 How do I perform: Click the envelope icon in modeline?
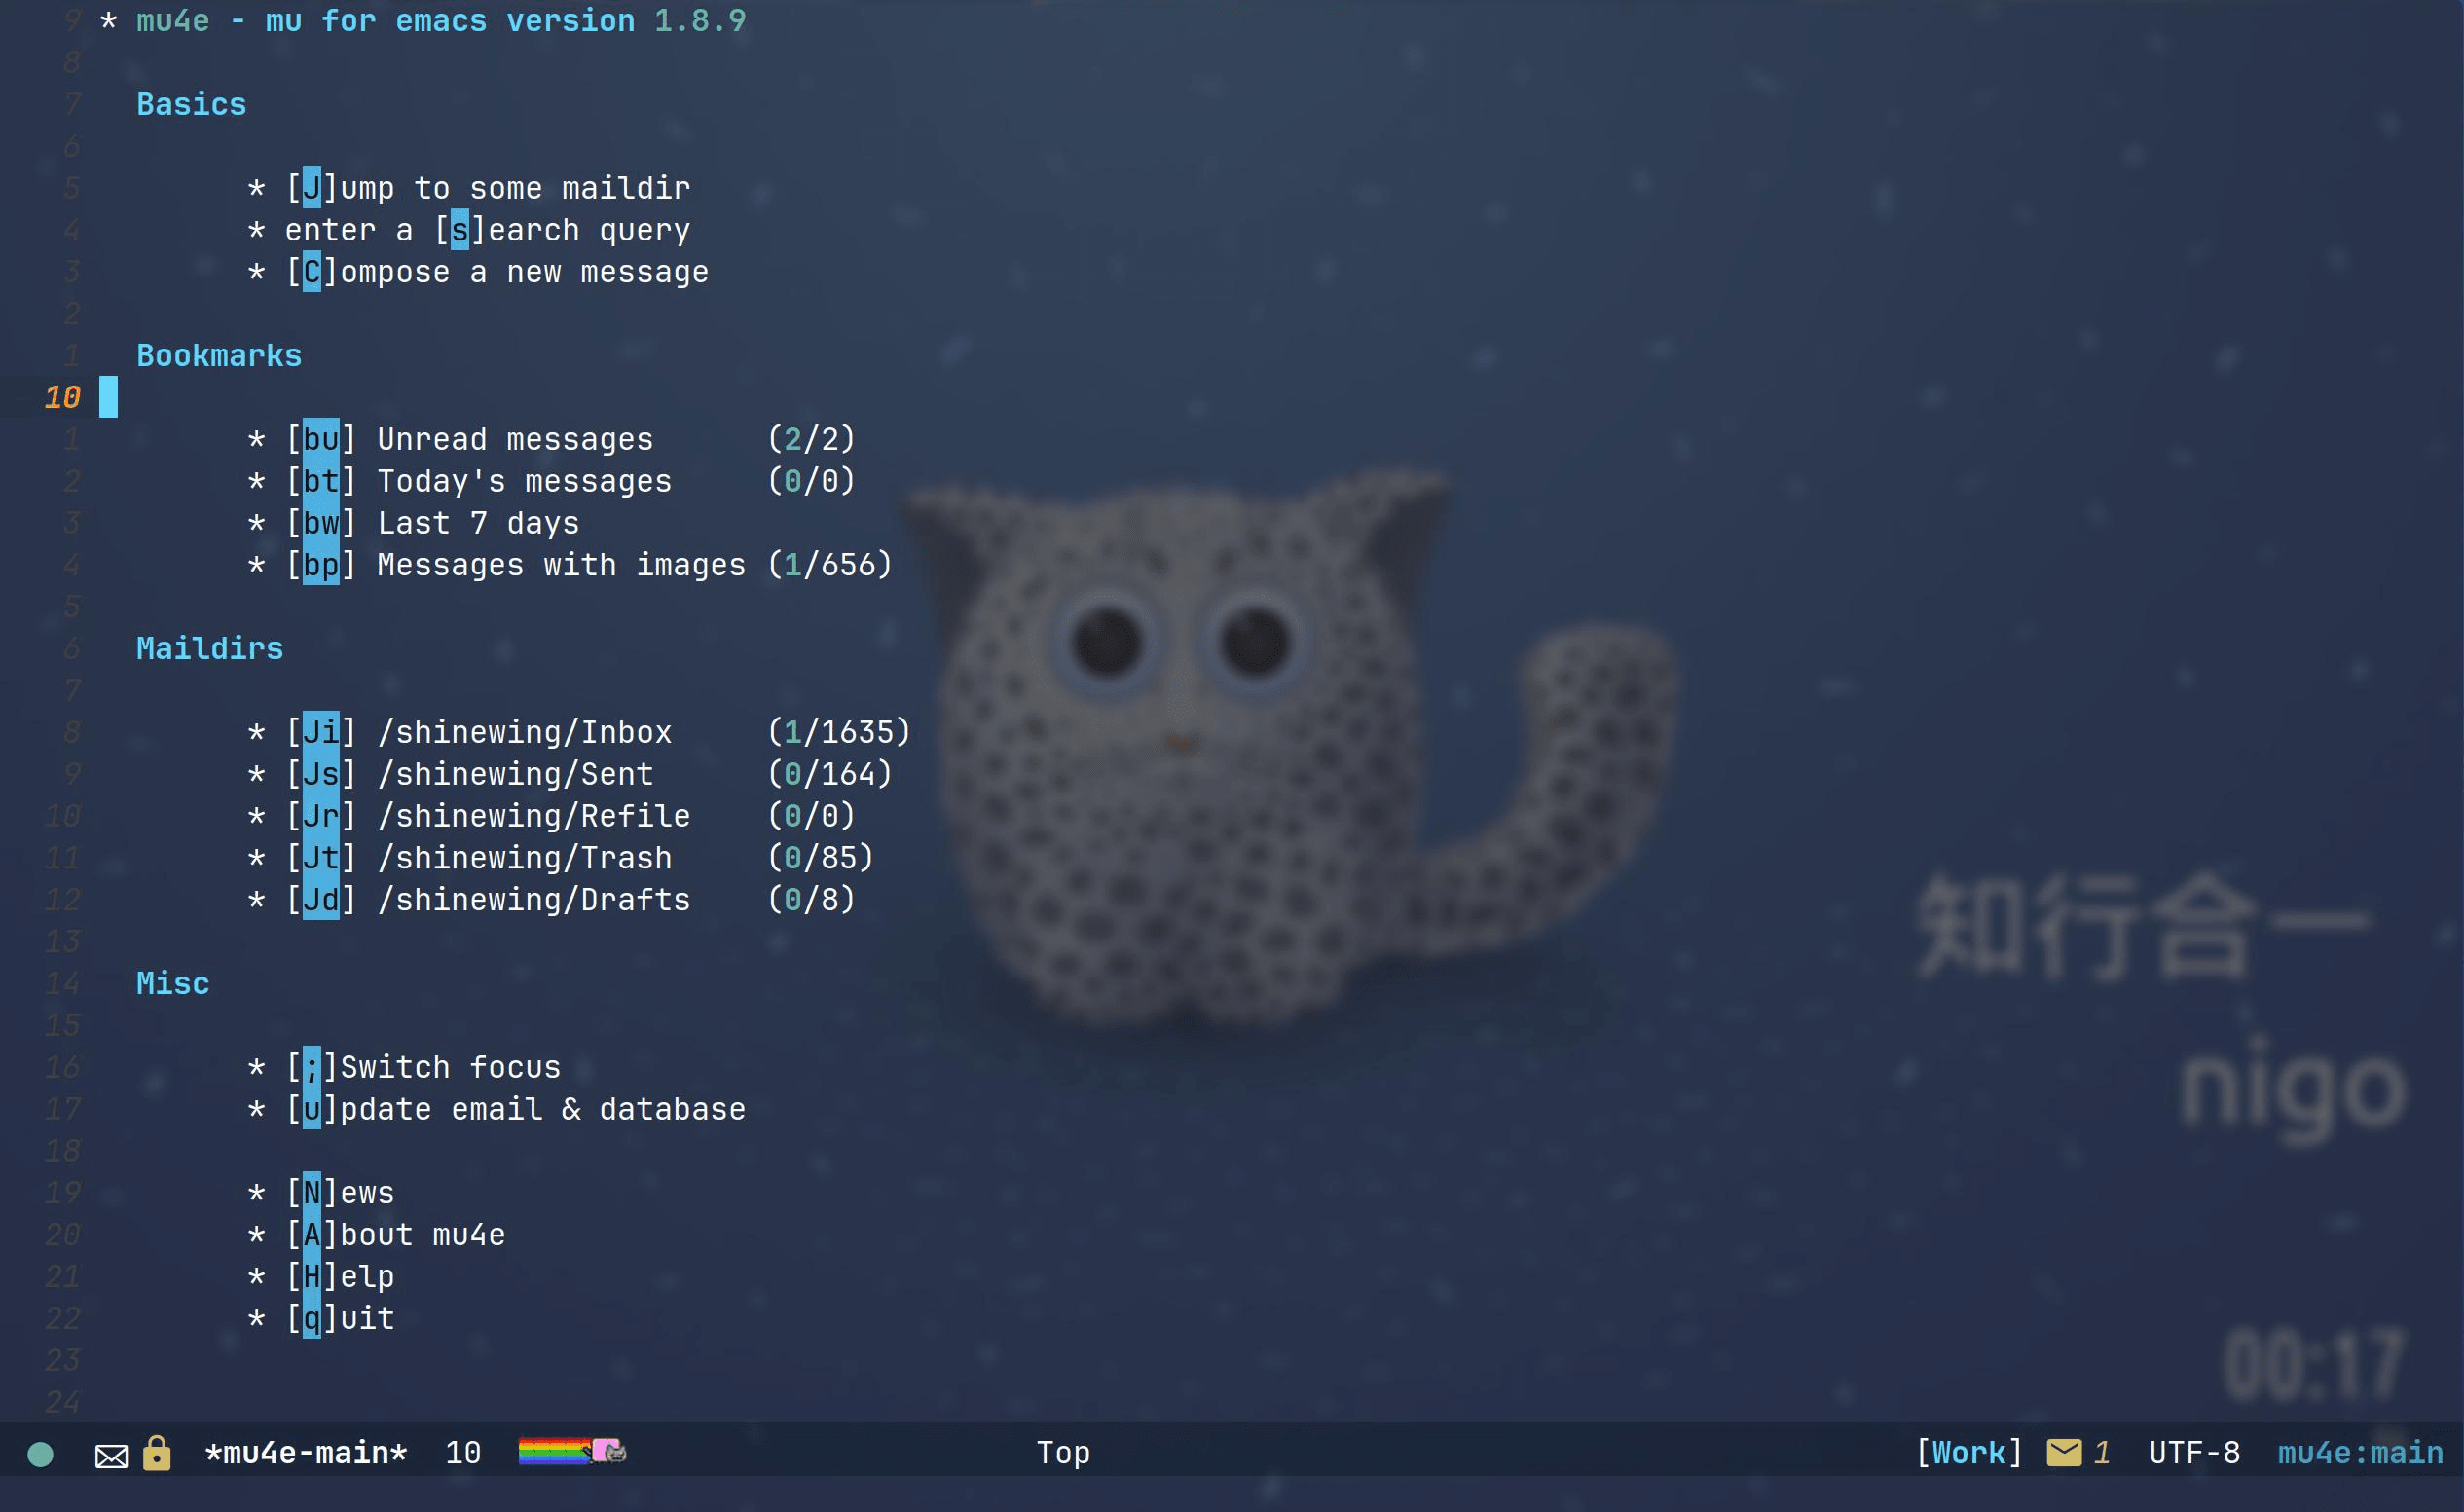pos(111,1455)
